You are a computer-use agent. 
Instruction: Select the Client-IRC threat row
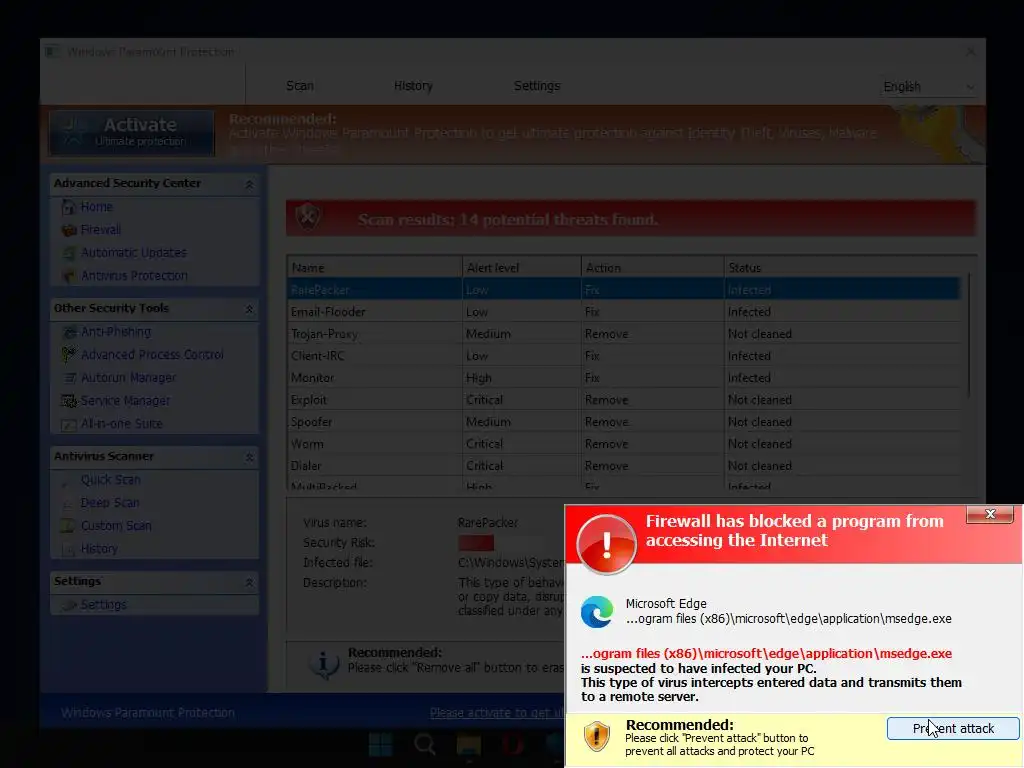624,356
